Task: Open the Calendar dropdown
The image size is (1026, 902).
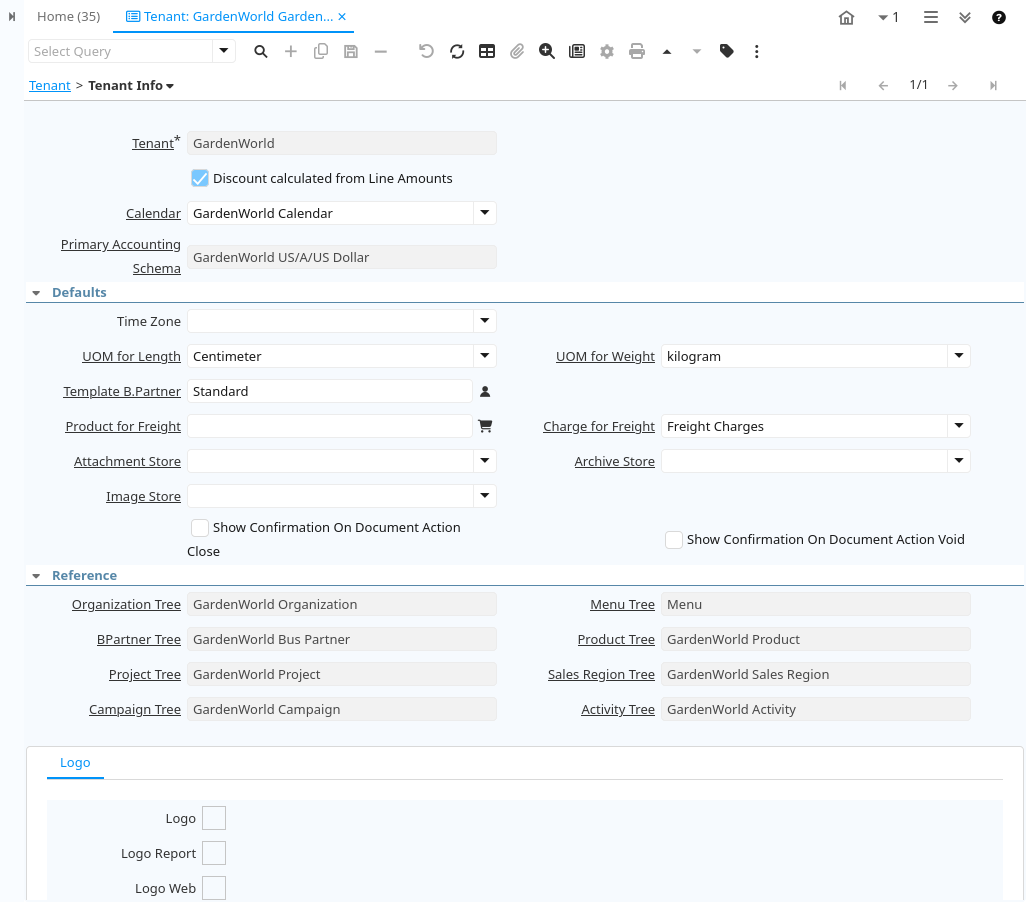Action: pos(484,213)
